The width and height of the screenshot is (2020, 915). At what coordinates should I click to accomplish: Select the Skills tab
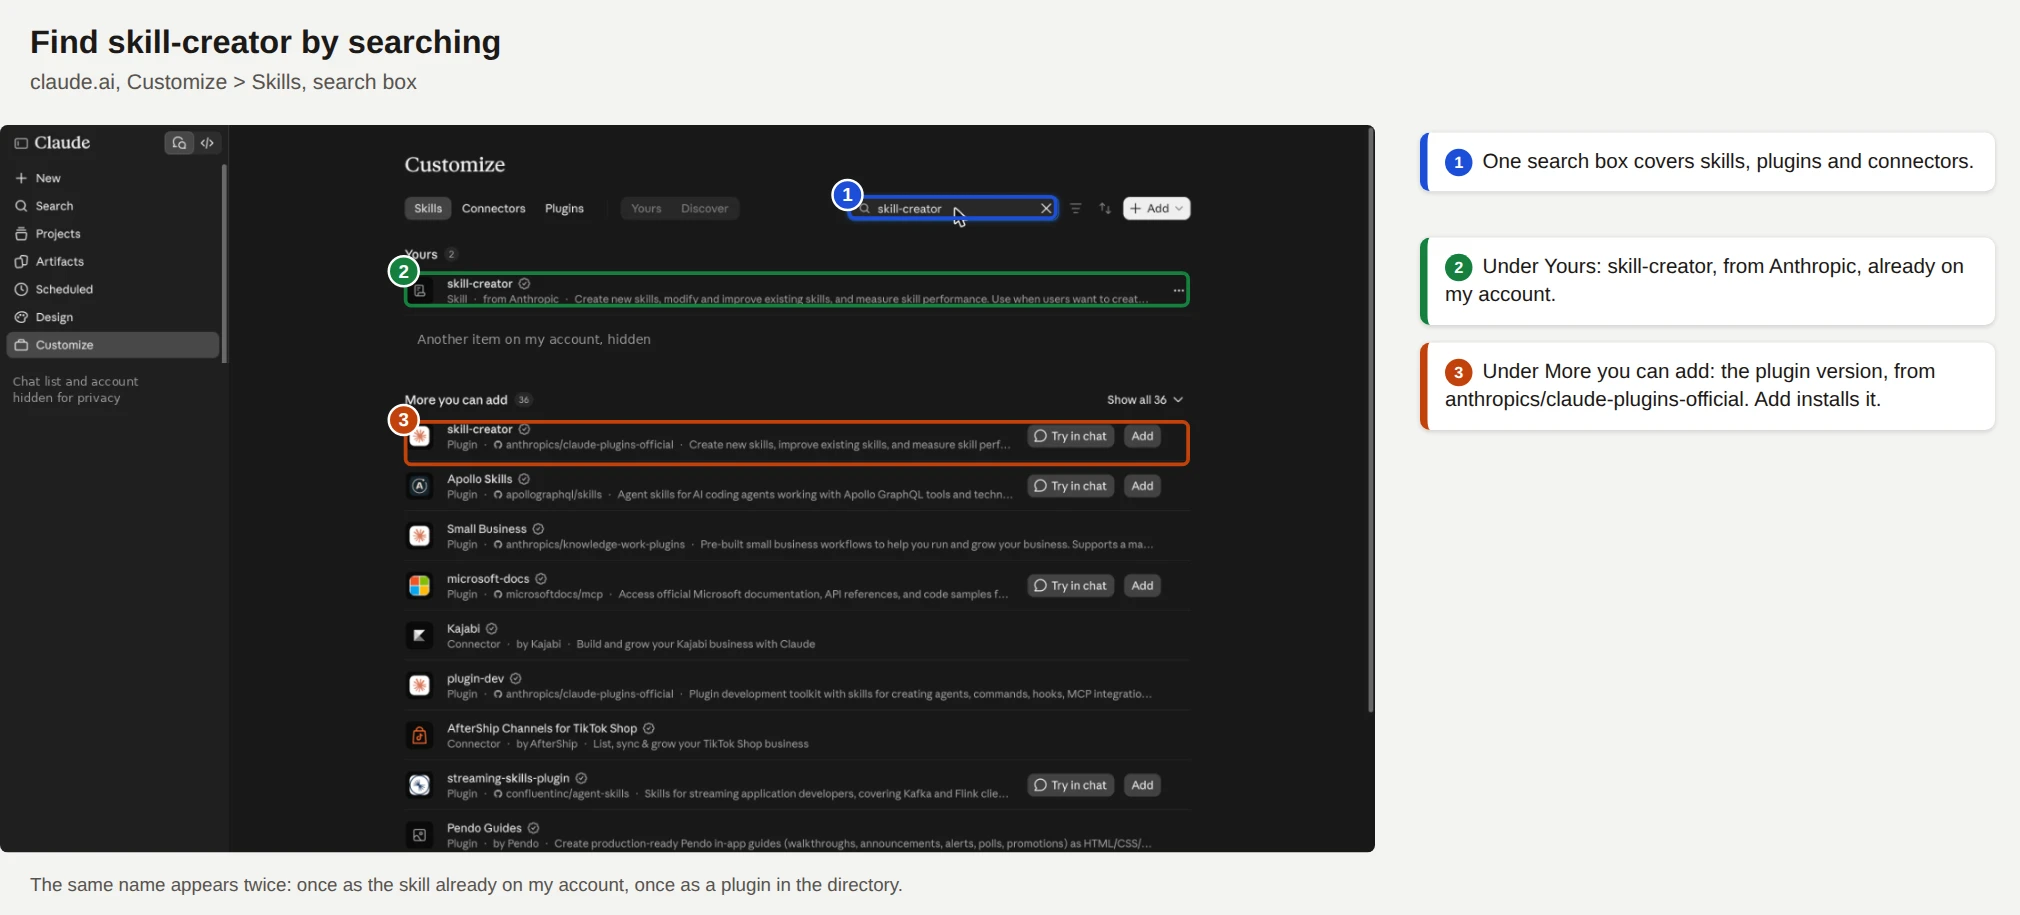coord(428,208)
